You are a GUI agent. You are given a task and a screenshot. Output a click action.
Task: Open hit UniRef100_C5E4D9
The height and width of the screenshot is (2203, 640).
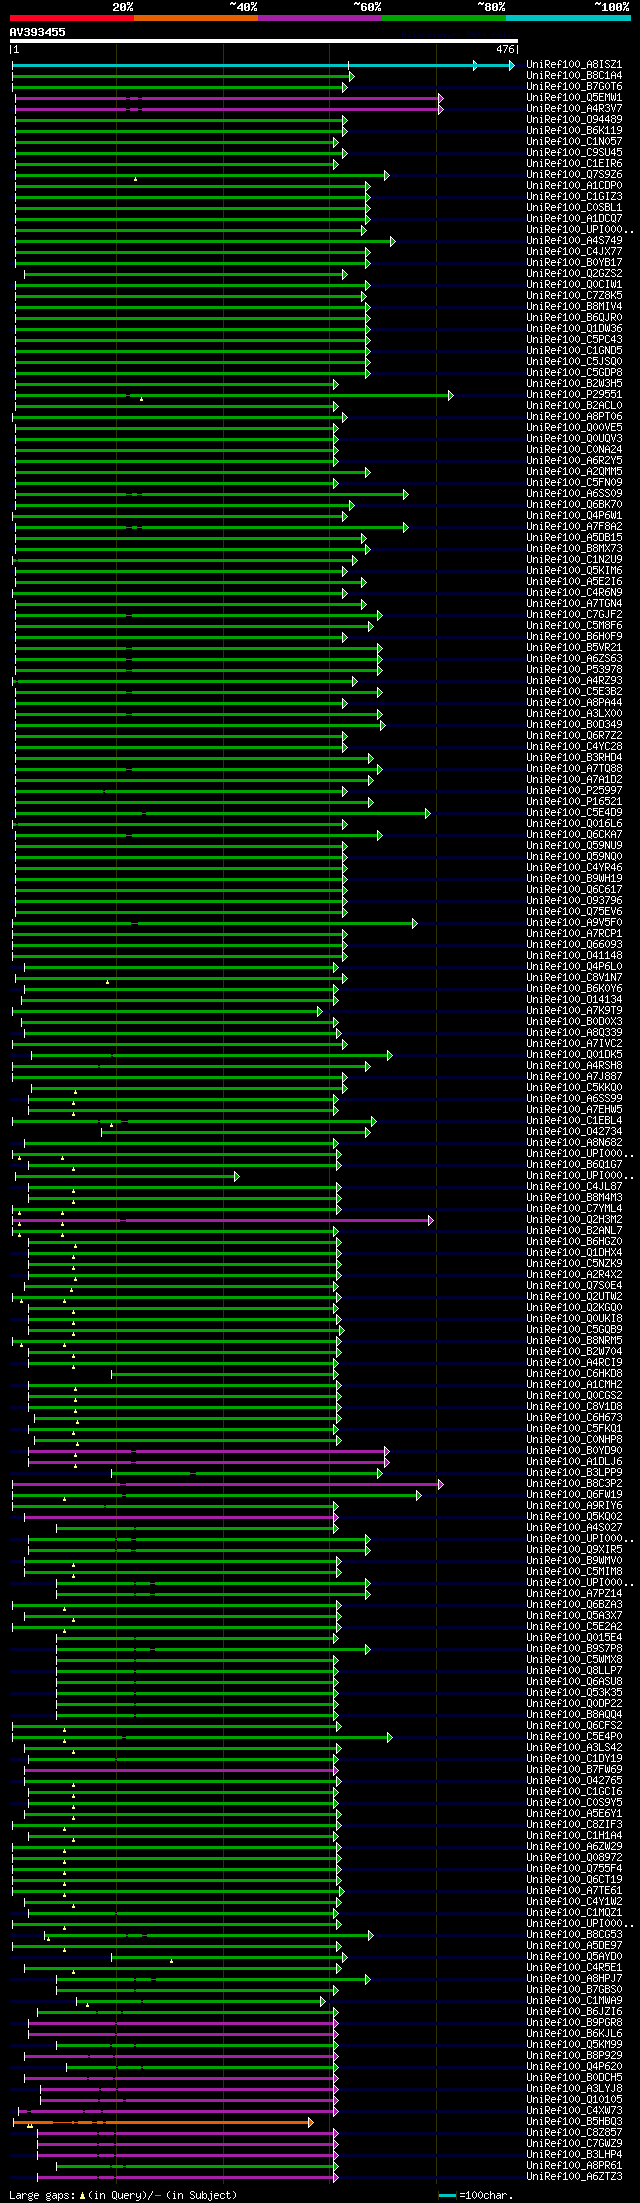(x=574, y=813)
